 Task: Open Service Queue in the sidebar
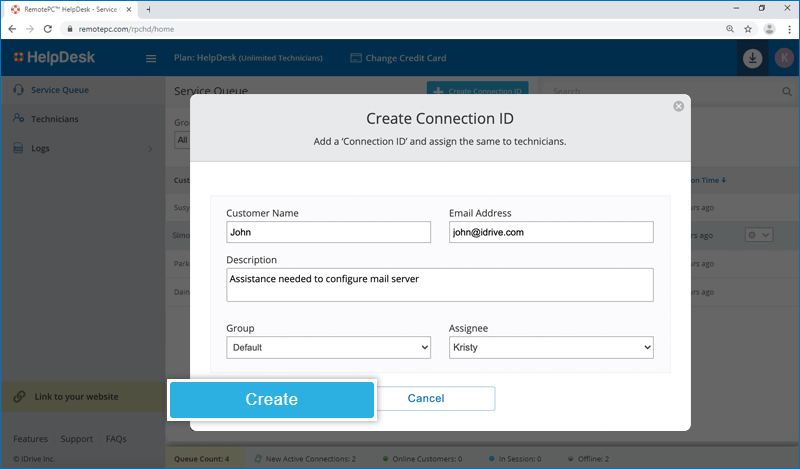coord(60,90)
